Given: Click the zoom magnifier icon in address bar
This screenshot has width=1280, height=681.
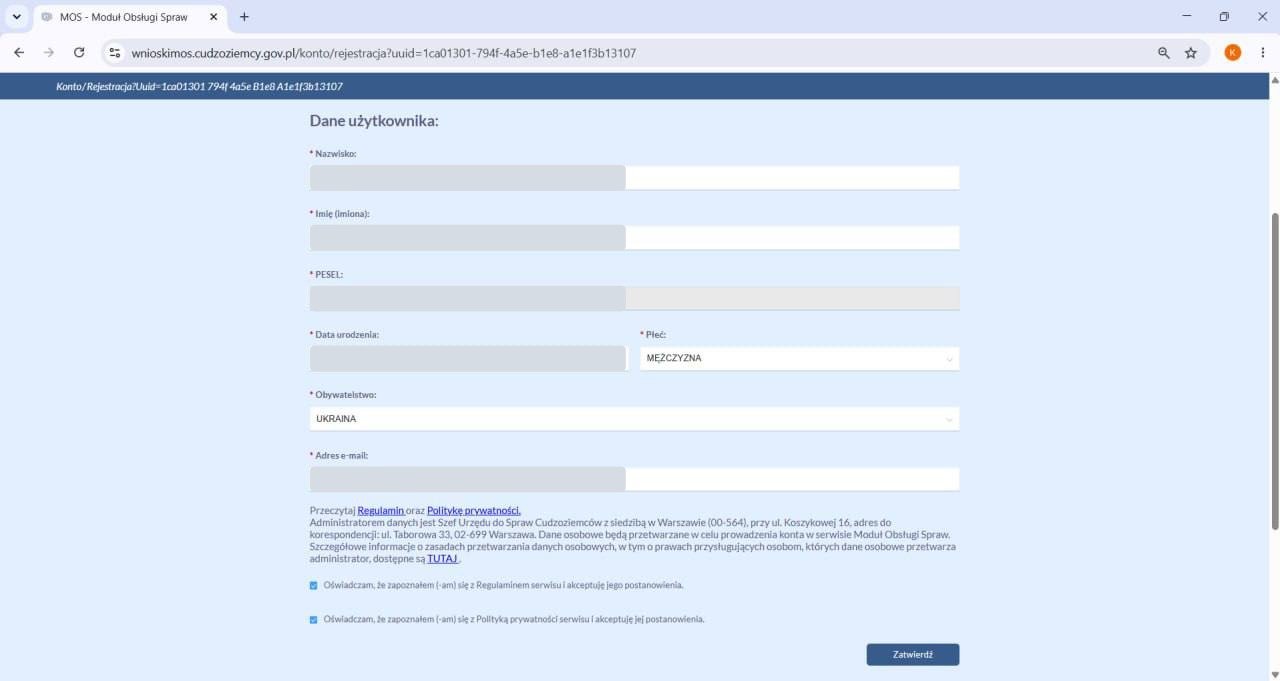Looking at the screenshot, I should click(1164, 53).
